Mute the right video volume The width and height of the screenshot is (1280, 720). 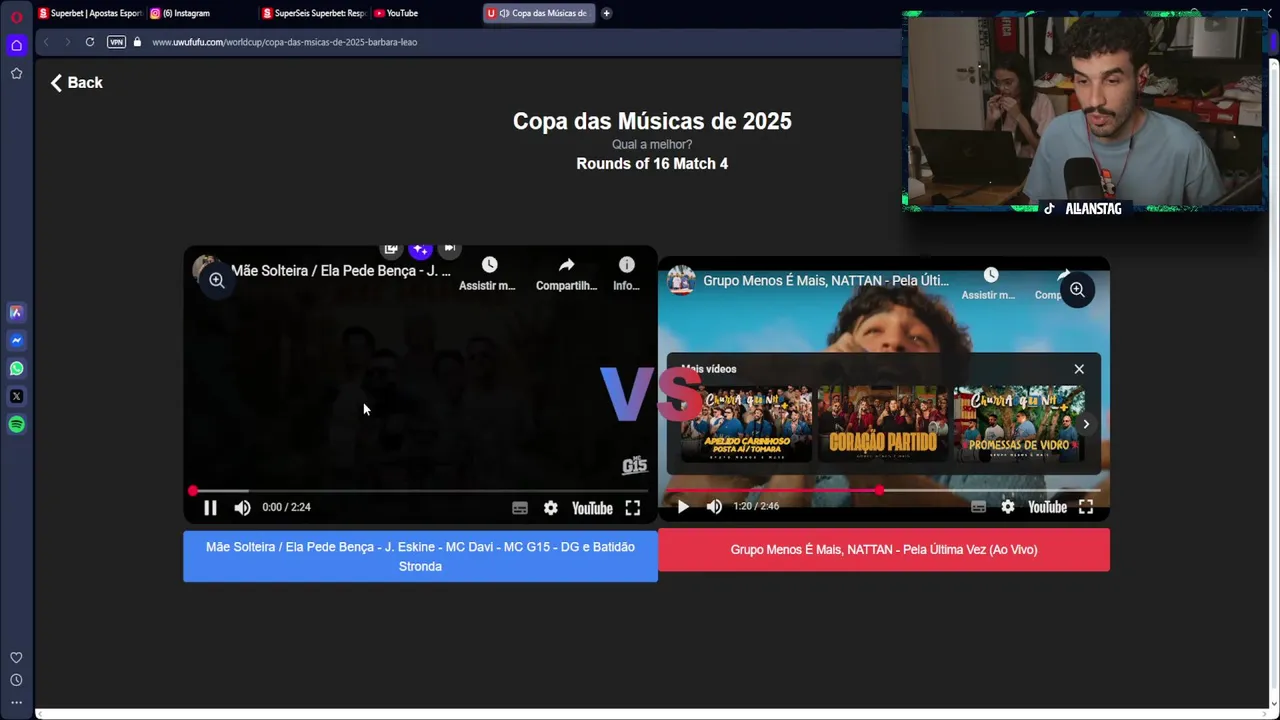coord(714,507)
